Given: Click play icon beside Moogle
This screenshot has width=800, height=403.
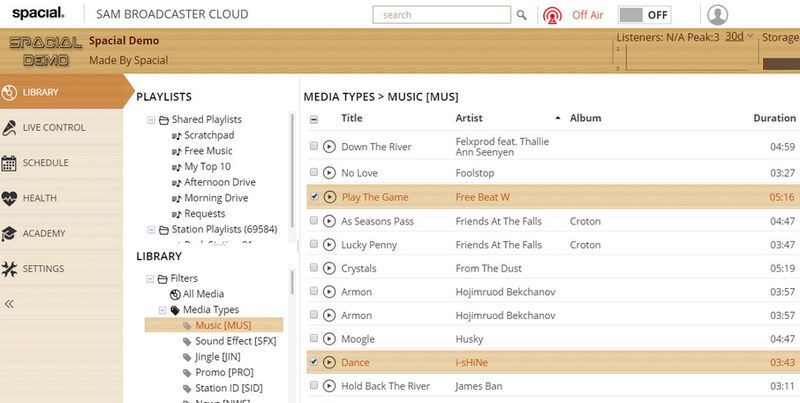Looking at the screenshot, I should tap(330, 340).
